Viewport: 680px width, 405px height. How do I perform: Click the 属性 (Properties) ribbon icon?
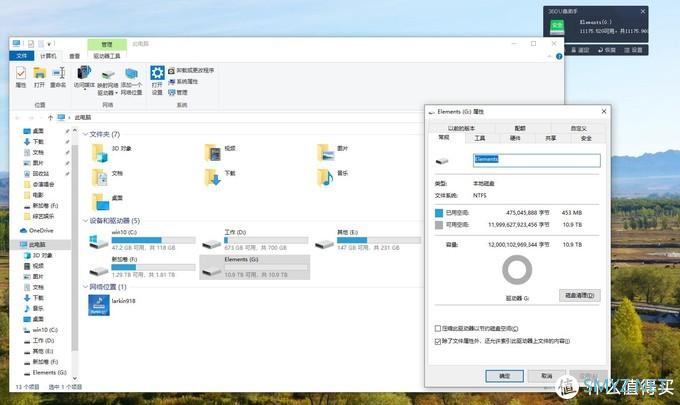coord(21,76)
